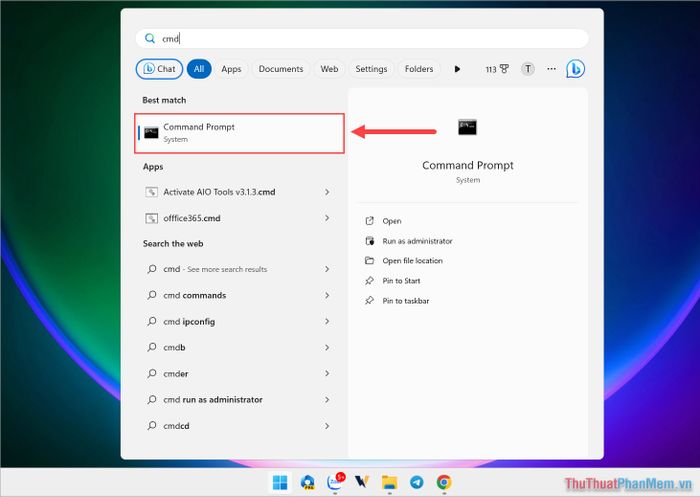Click the Open action's arrow-box icon
700x497 pixels.
point(369,221)
